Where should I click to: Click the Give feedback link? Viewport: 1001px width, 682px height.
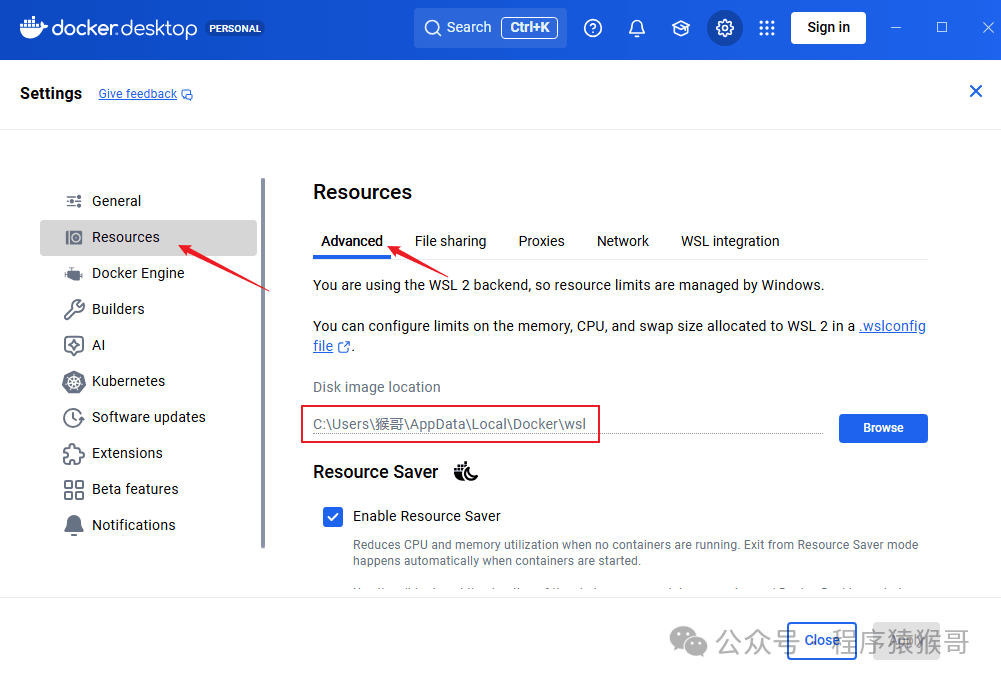tap(138, 94)
